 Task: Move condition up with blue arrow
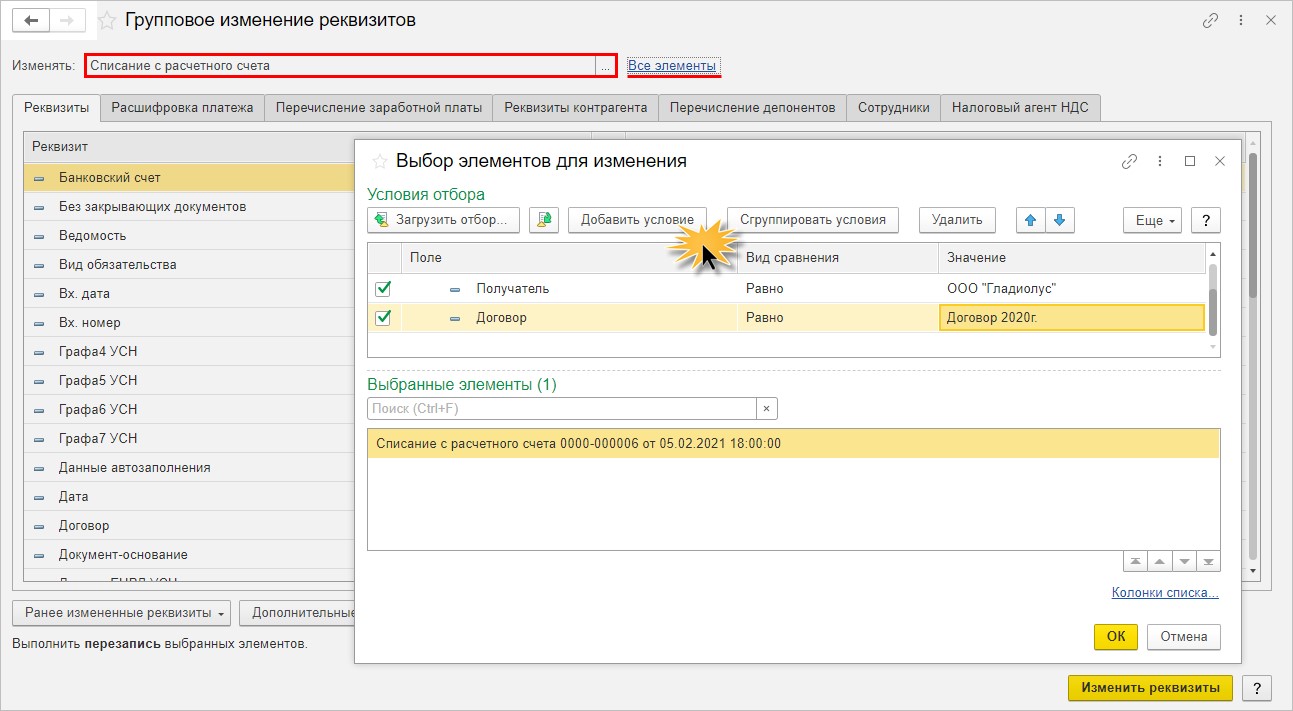pyautogui.click(x=1031, y=220)
